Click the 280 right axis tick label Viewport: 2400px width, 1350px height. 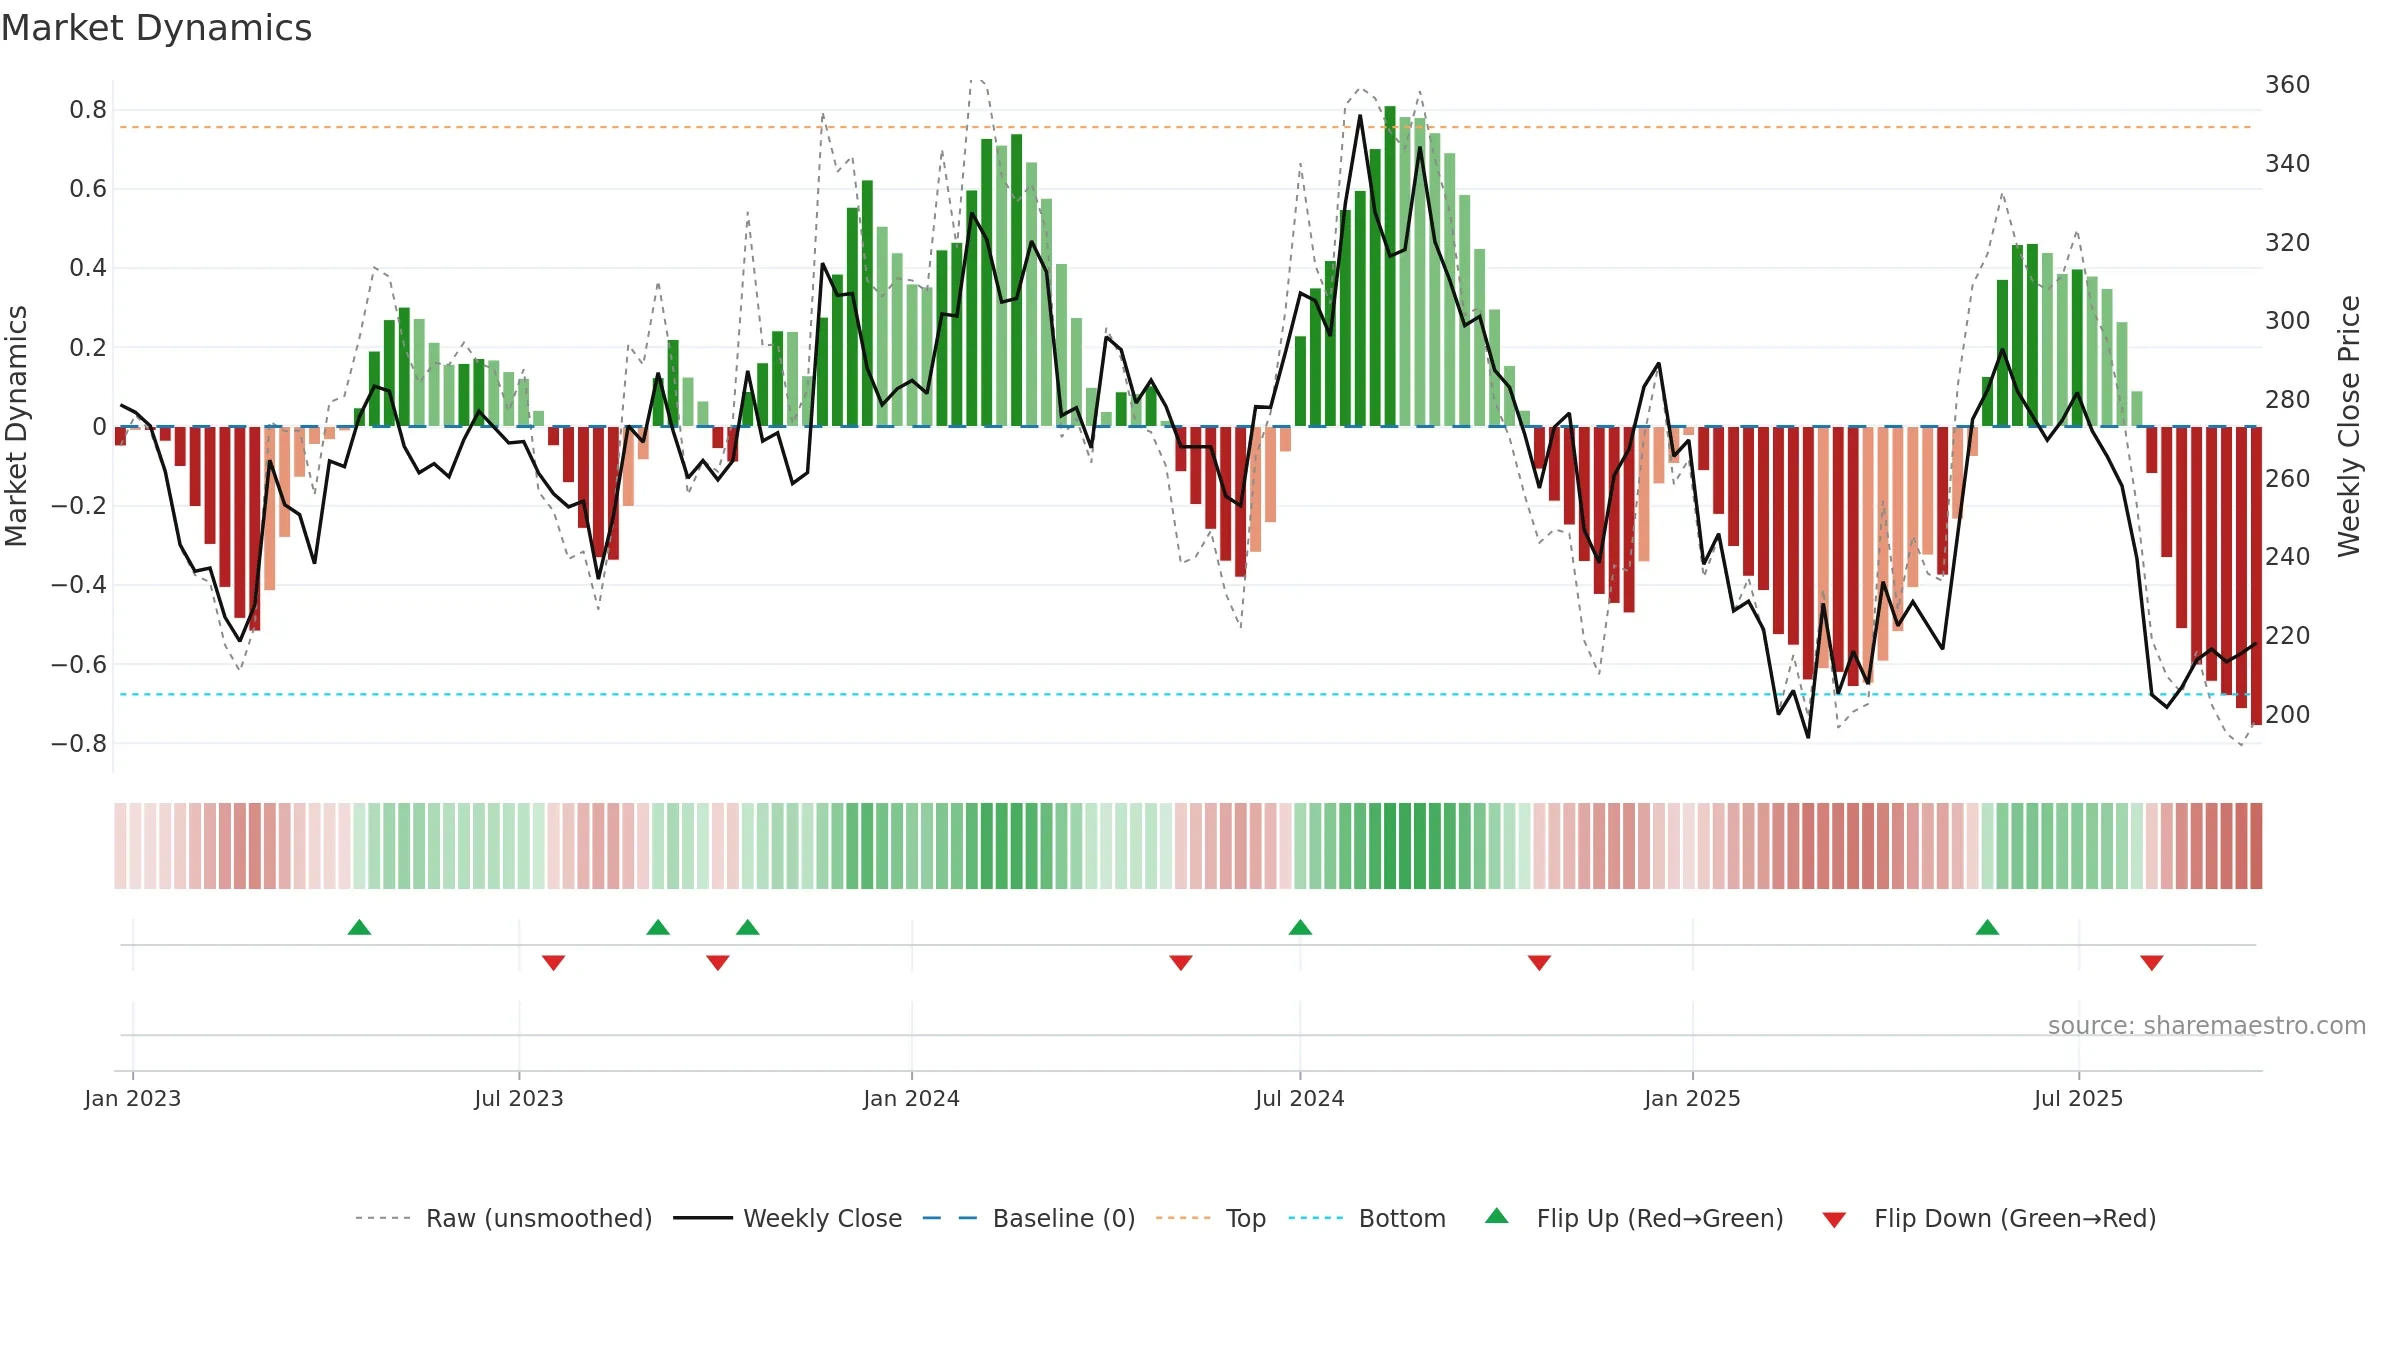pyautogui.click(x=2288, y=399)
